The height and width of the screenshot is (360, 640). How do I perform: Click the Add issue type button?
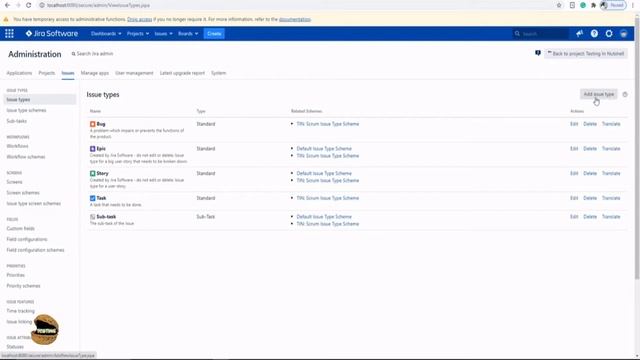[598, 94]
